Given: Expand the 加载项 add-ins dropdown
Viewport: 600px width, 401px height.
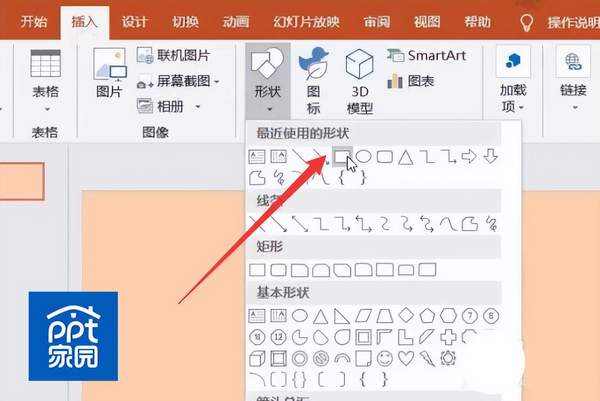Looking at the screenshot, I should [514, 98].
